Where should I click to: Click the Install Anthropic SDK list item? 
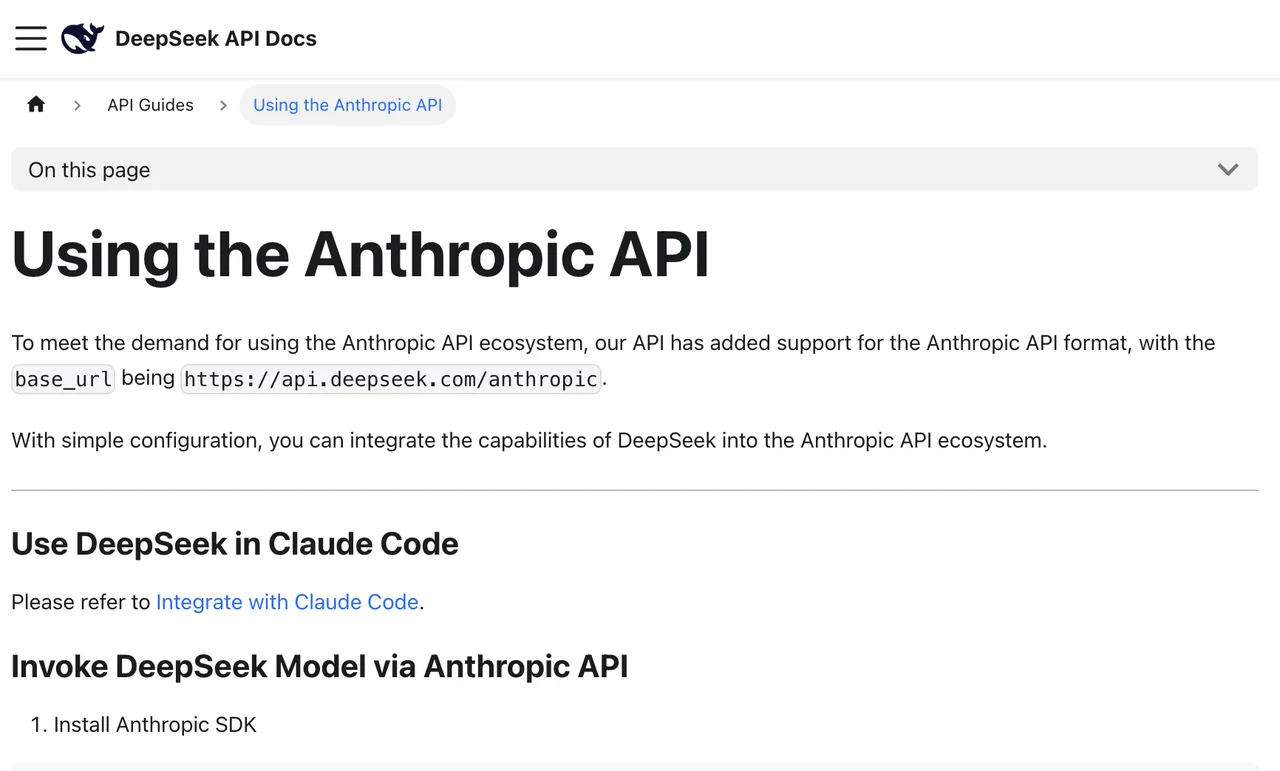155,725
